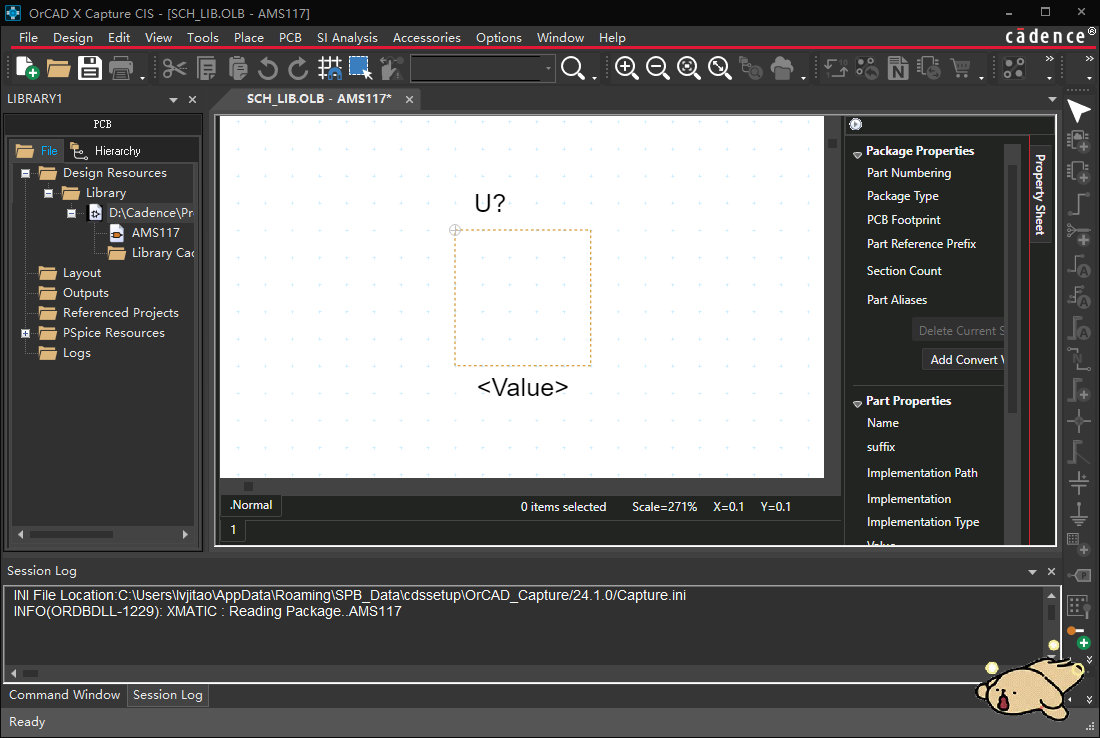Open the print options dropdown arrow
The image size is (1100, 738).
click(x=142, y=76)
